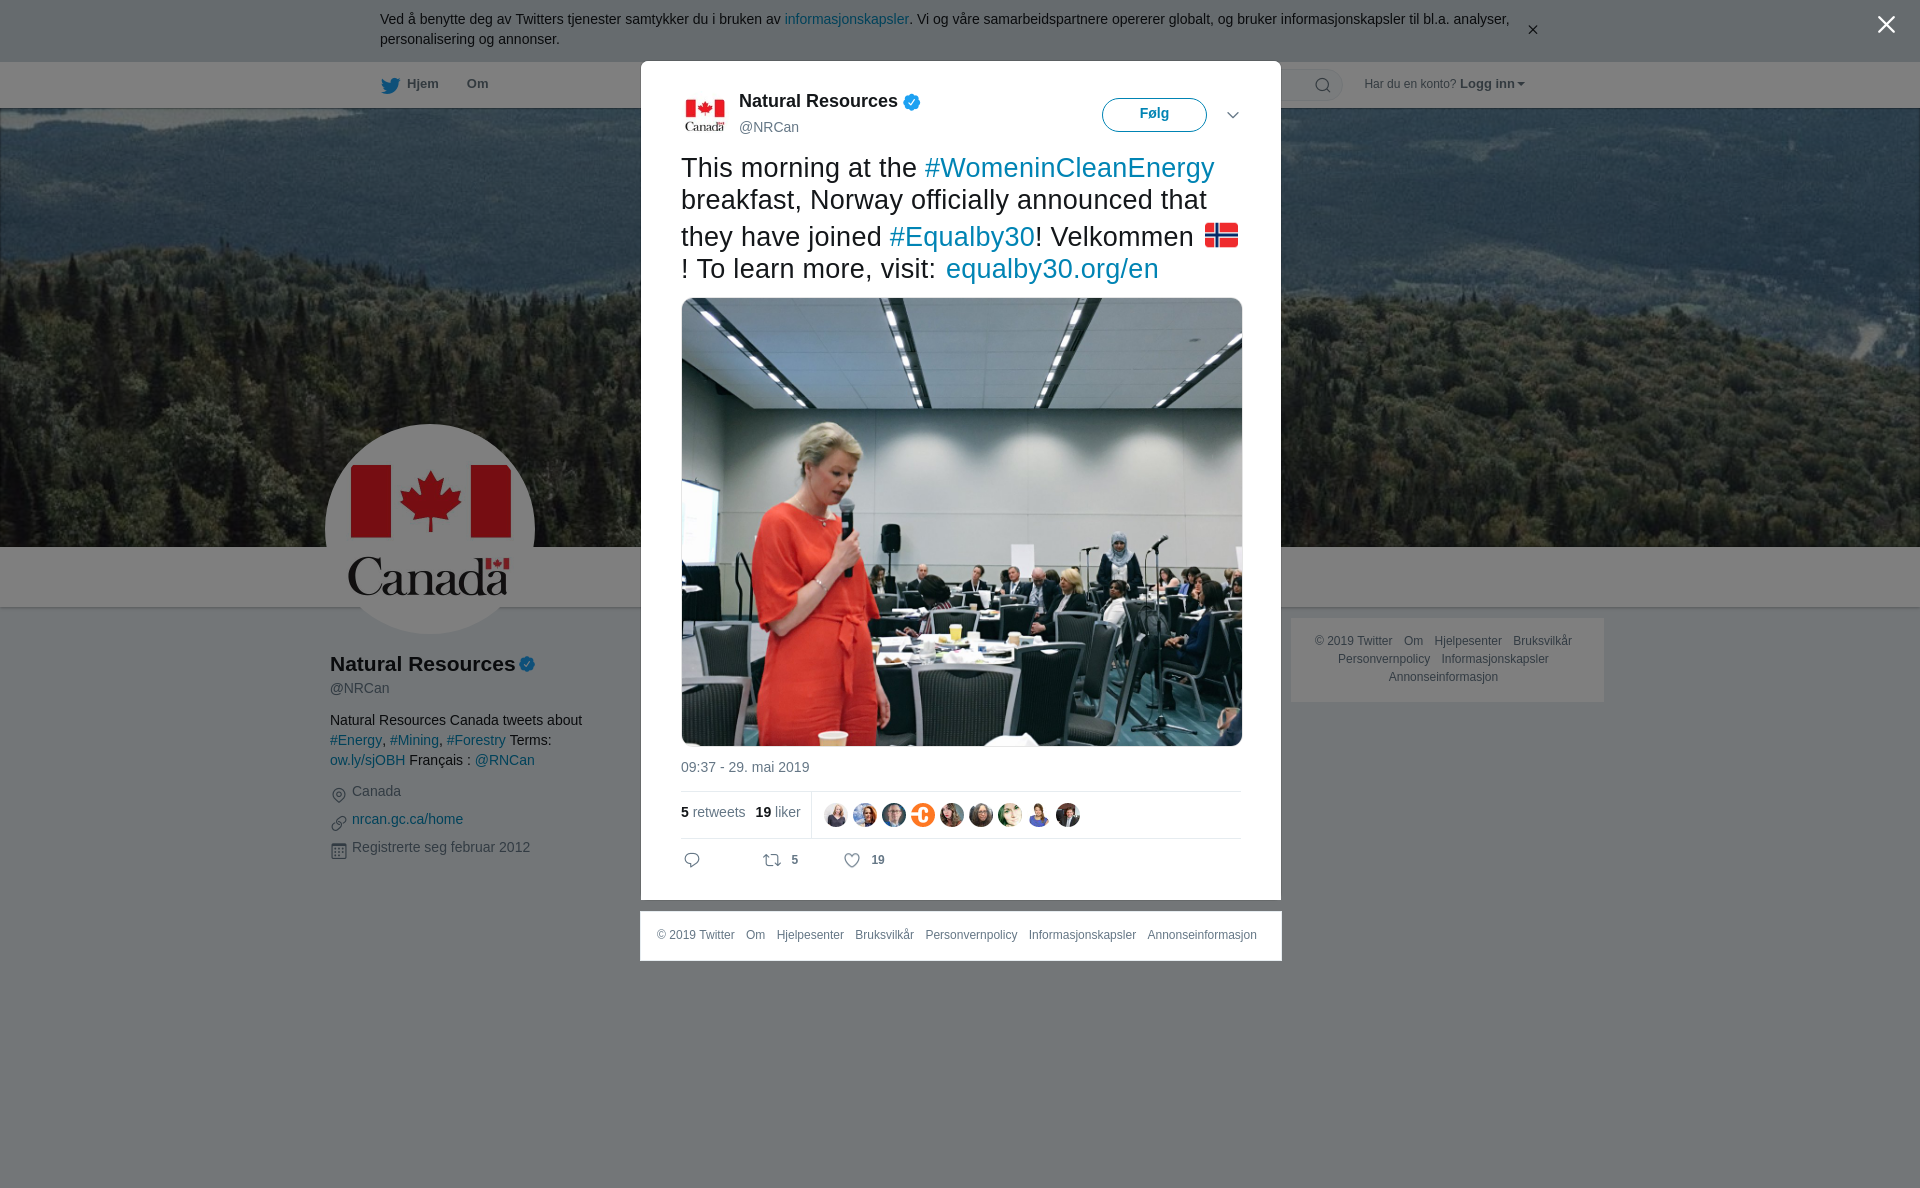Open the #Equalby30 hashtag link
Viewport: 1920px width, 1188px height.
(x=962, y=237)
